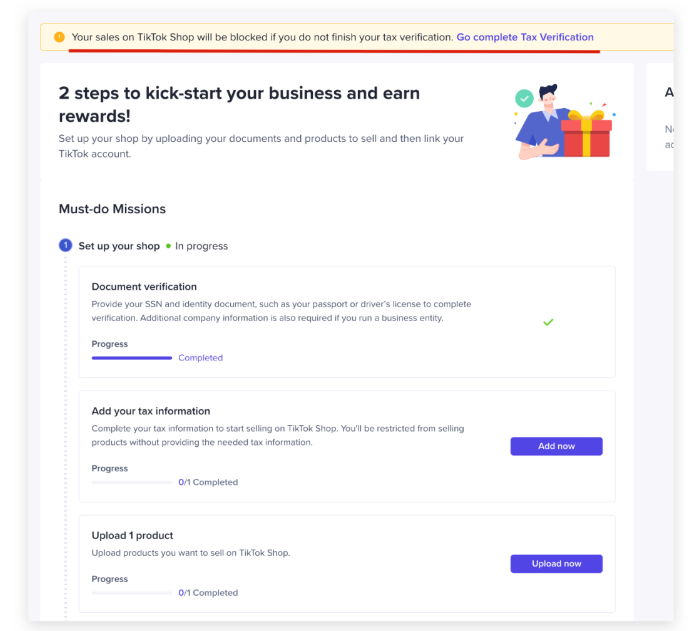Screen dimensions: 697x631
Task: Click the Document verification progress bar
Action: tap(132, 357)
